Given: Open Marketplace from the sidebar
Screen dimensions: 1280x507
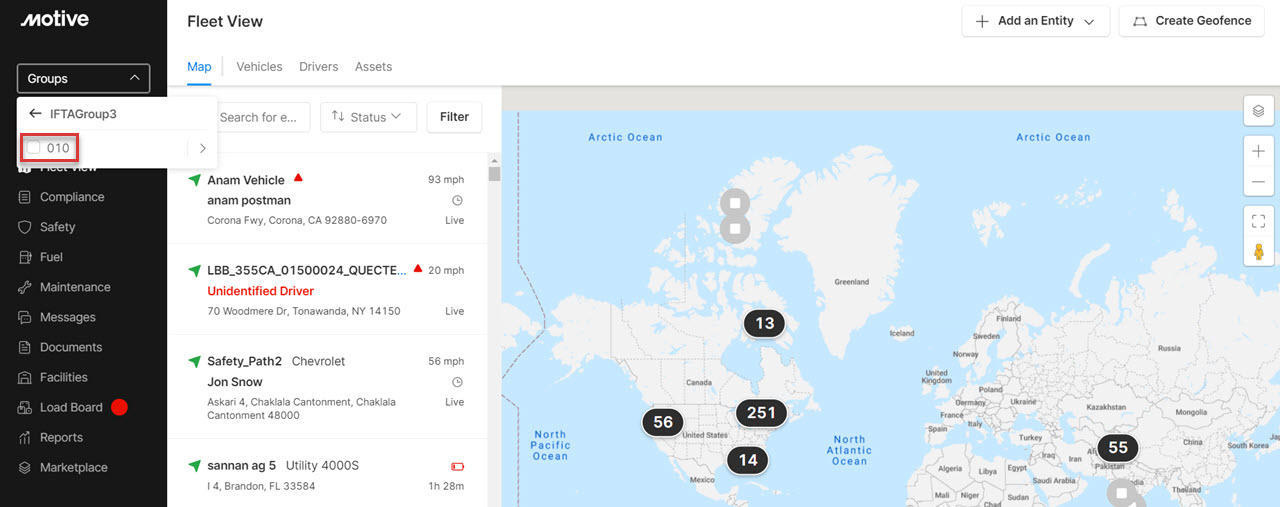Looking at the screenshot, I should point(73,467).
